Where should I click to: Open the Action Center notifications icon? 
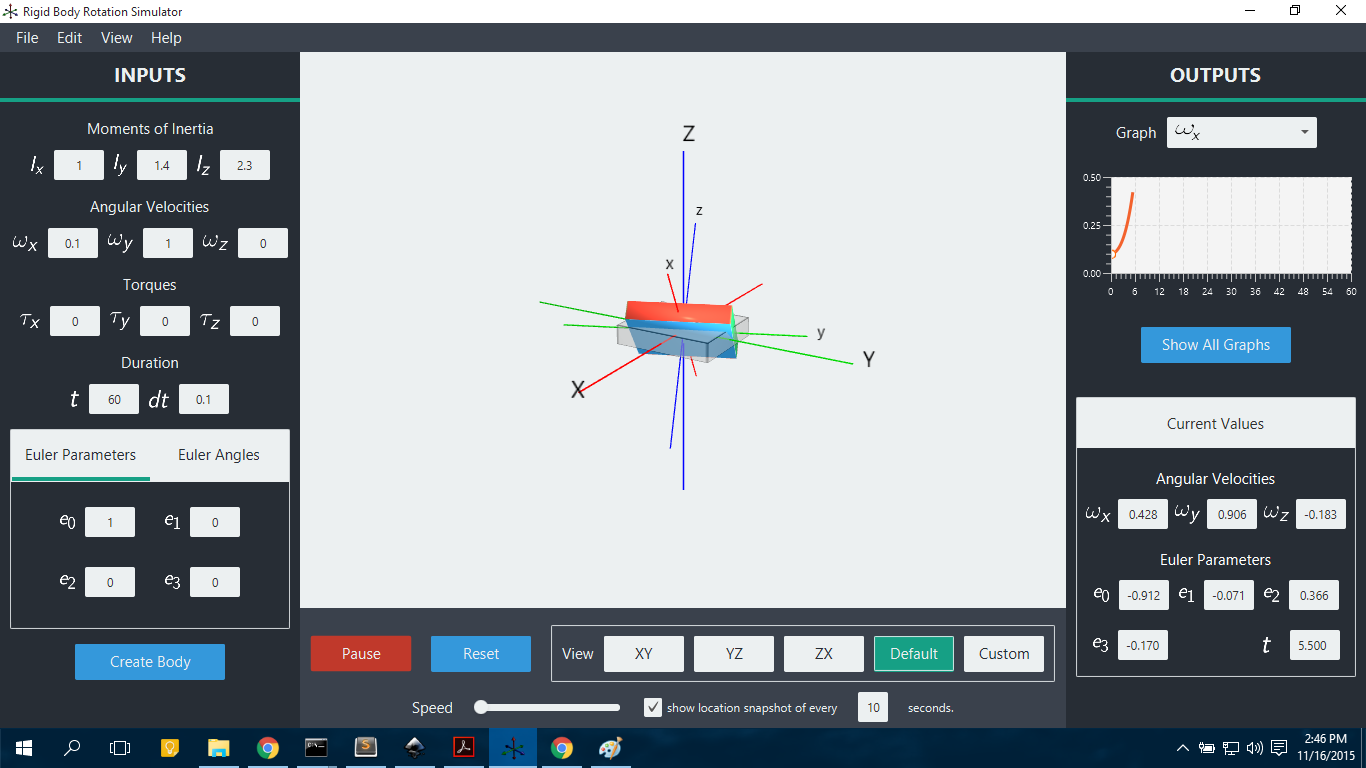1279,747
